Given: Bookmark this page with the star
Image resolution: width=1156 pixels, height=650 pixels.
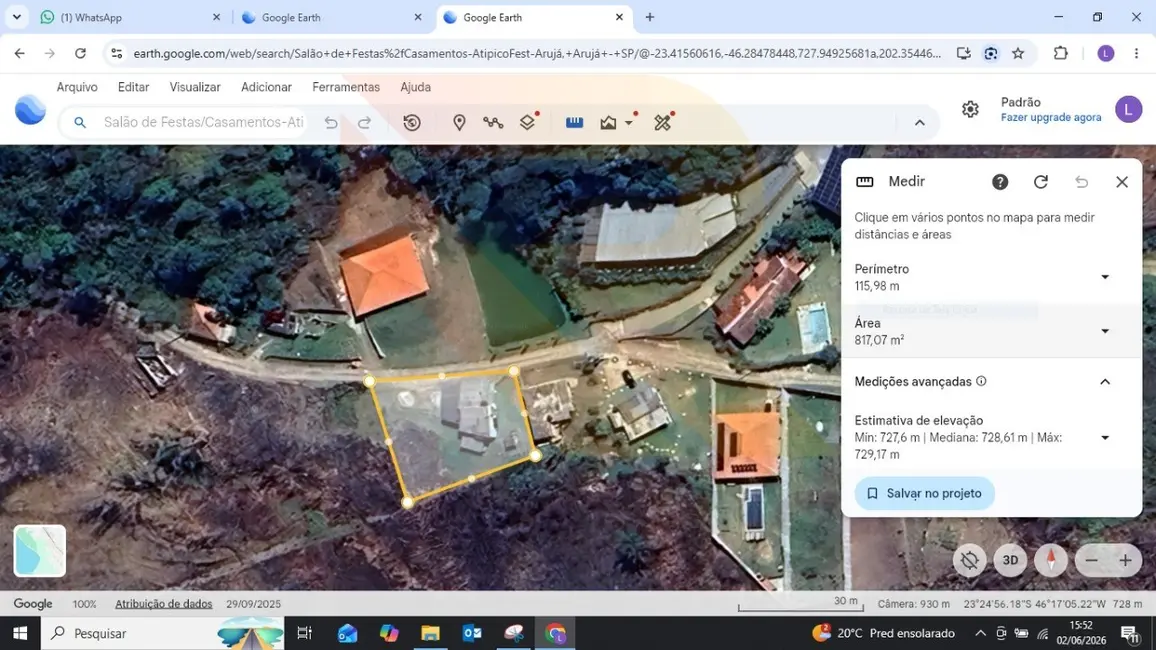Looking at the screenshot, I should click(x=1018, y=53).
